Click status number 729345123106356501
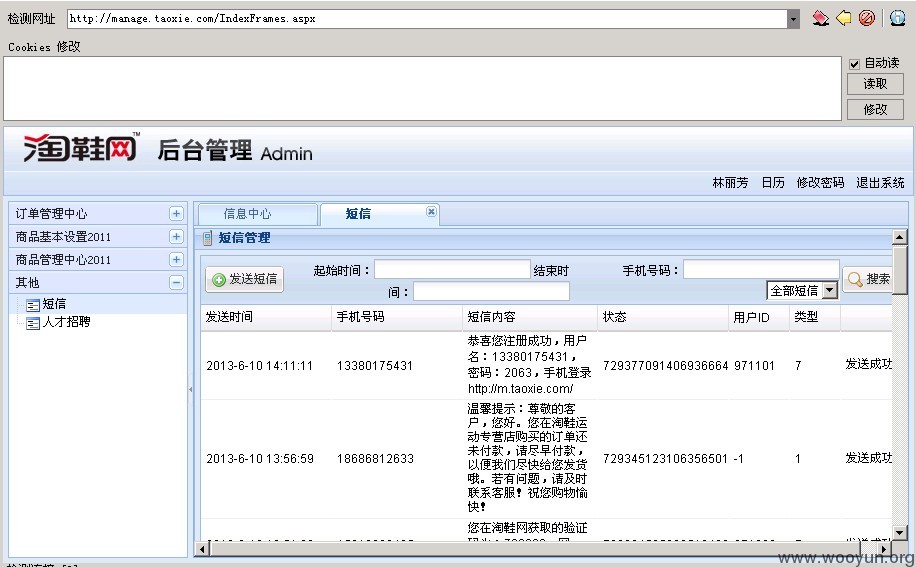916x567 pixels. (x=665, y=459)
